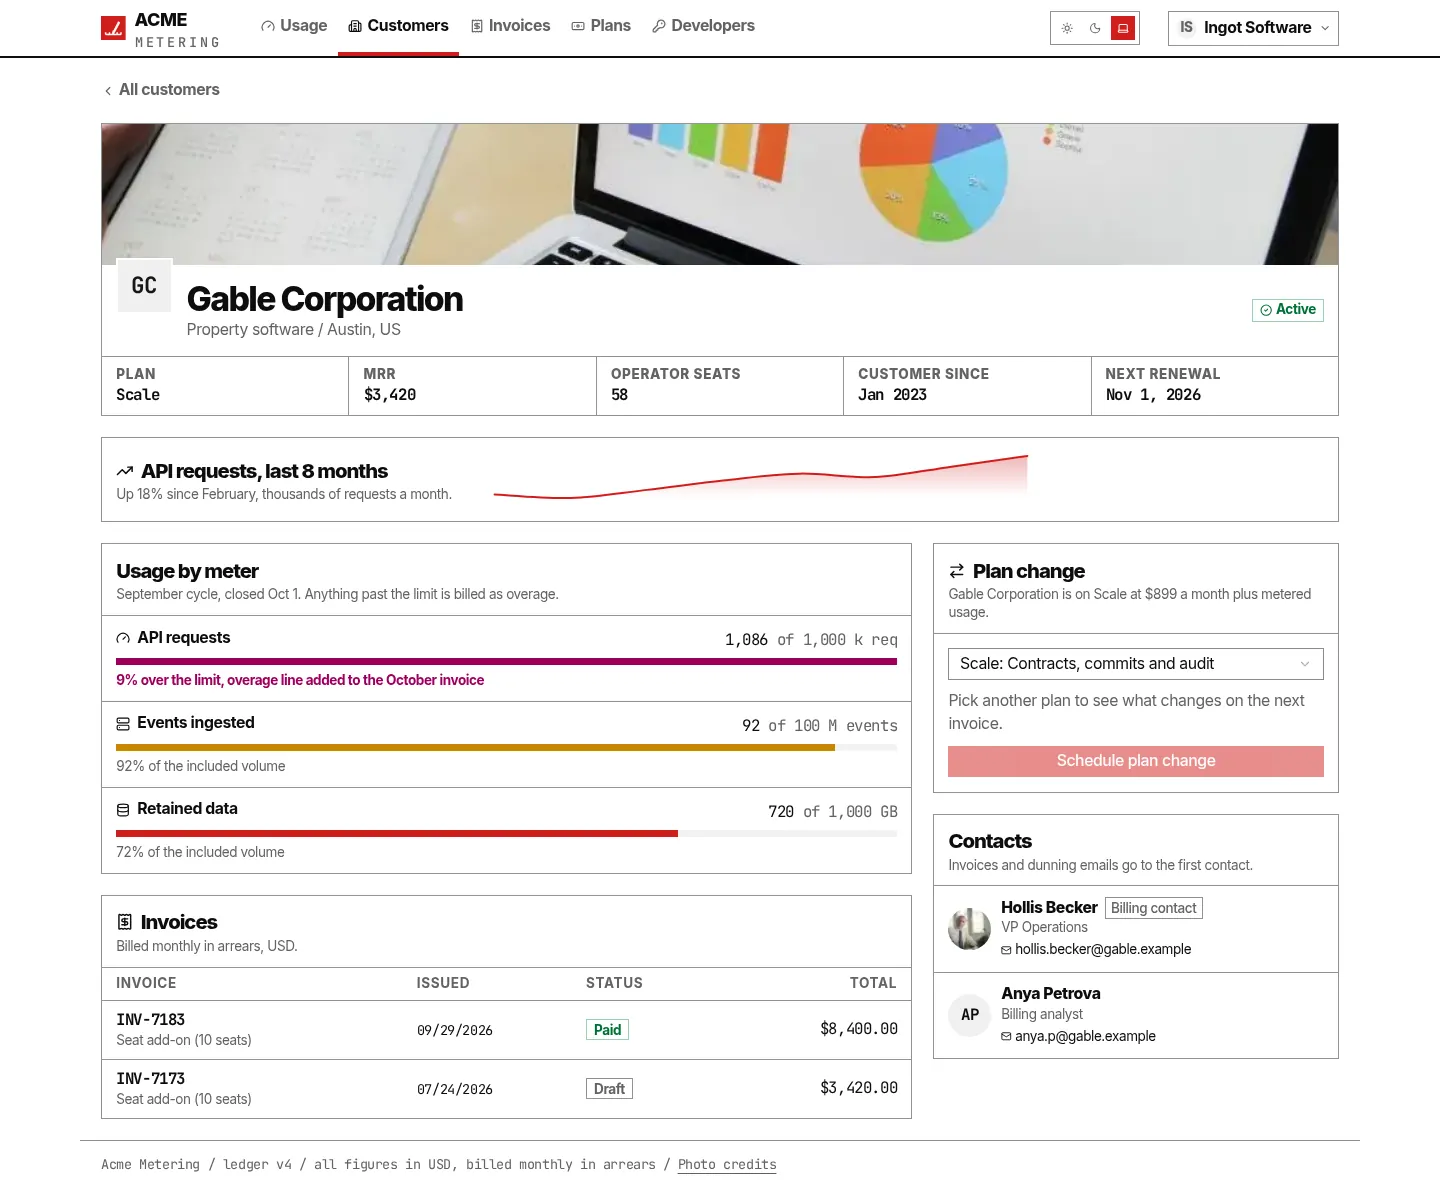
Task: Email hollis.becker@gable.example
Action: pyautogui.click(x=1103, y=950)
